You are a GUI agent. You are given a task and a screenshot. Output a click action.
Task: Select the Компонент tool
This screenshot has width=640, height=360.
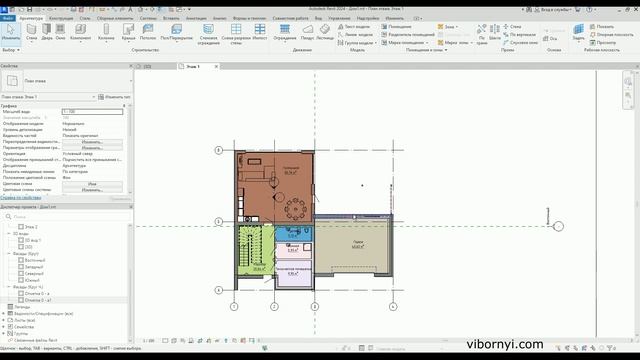(x=80, y=32)
